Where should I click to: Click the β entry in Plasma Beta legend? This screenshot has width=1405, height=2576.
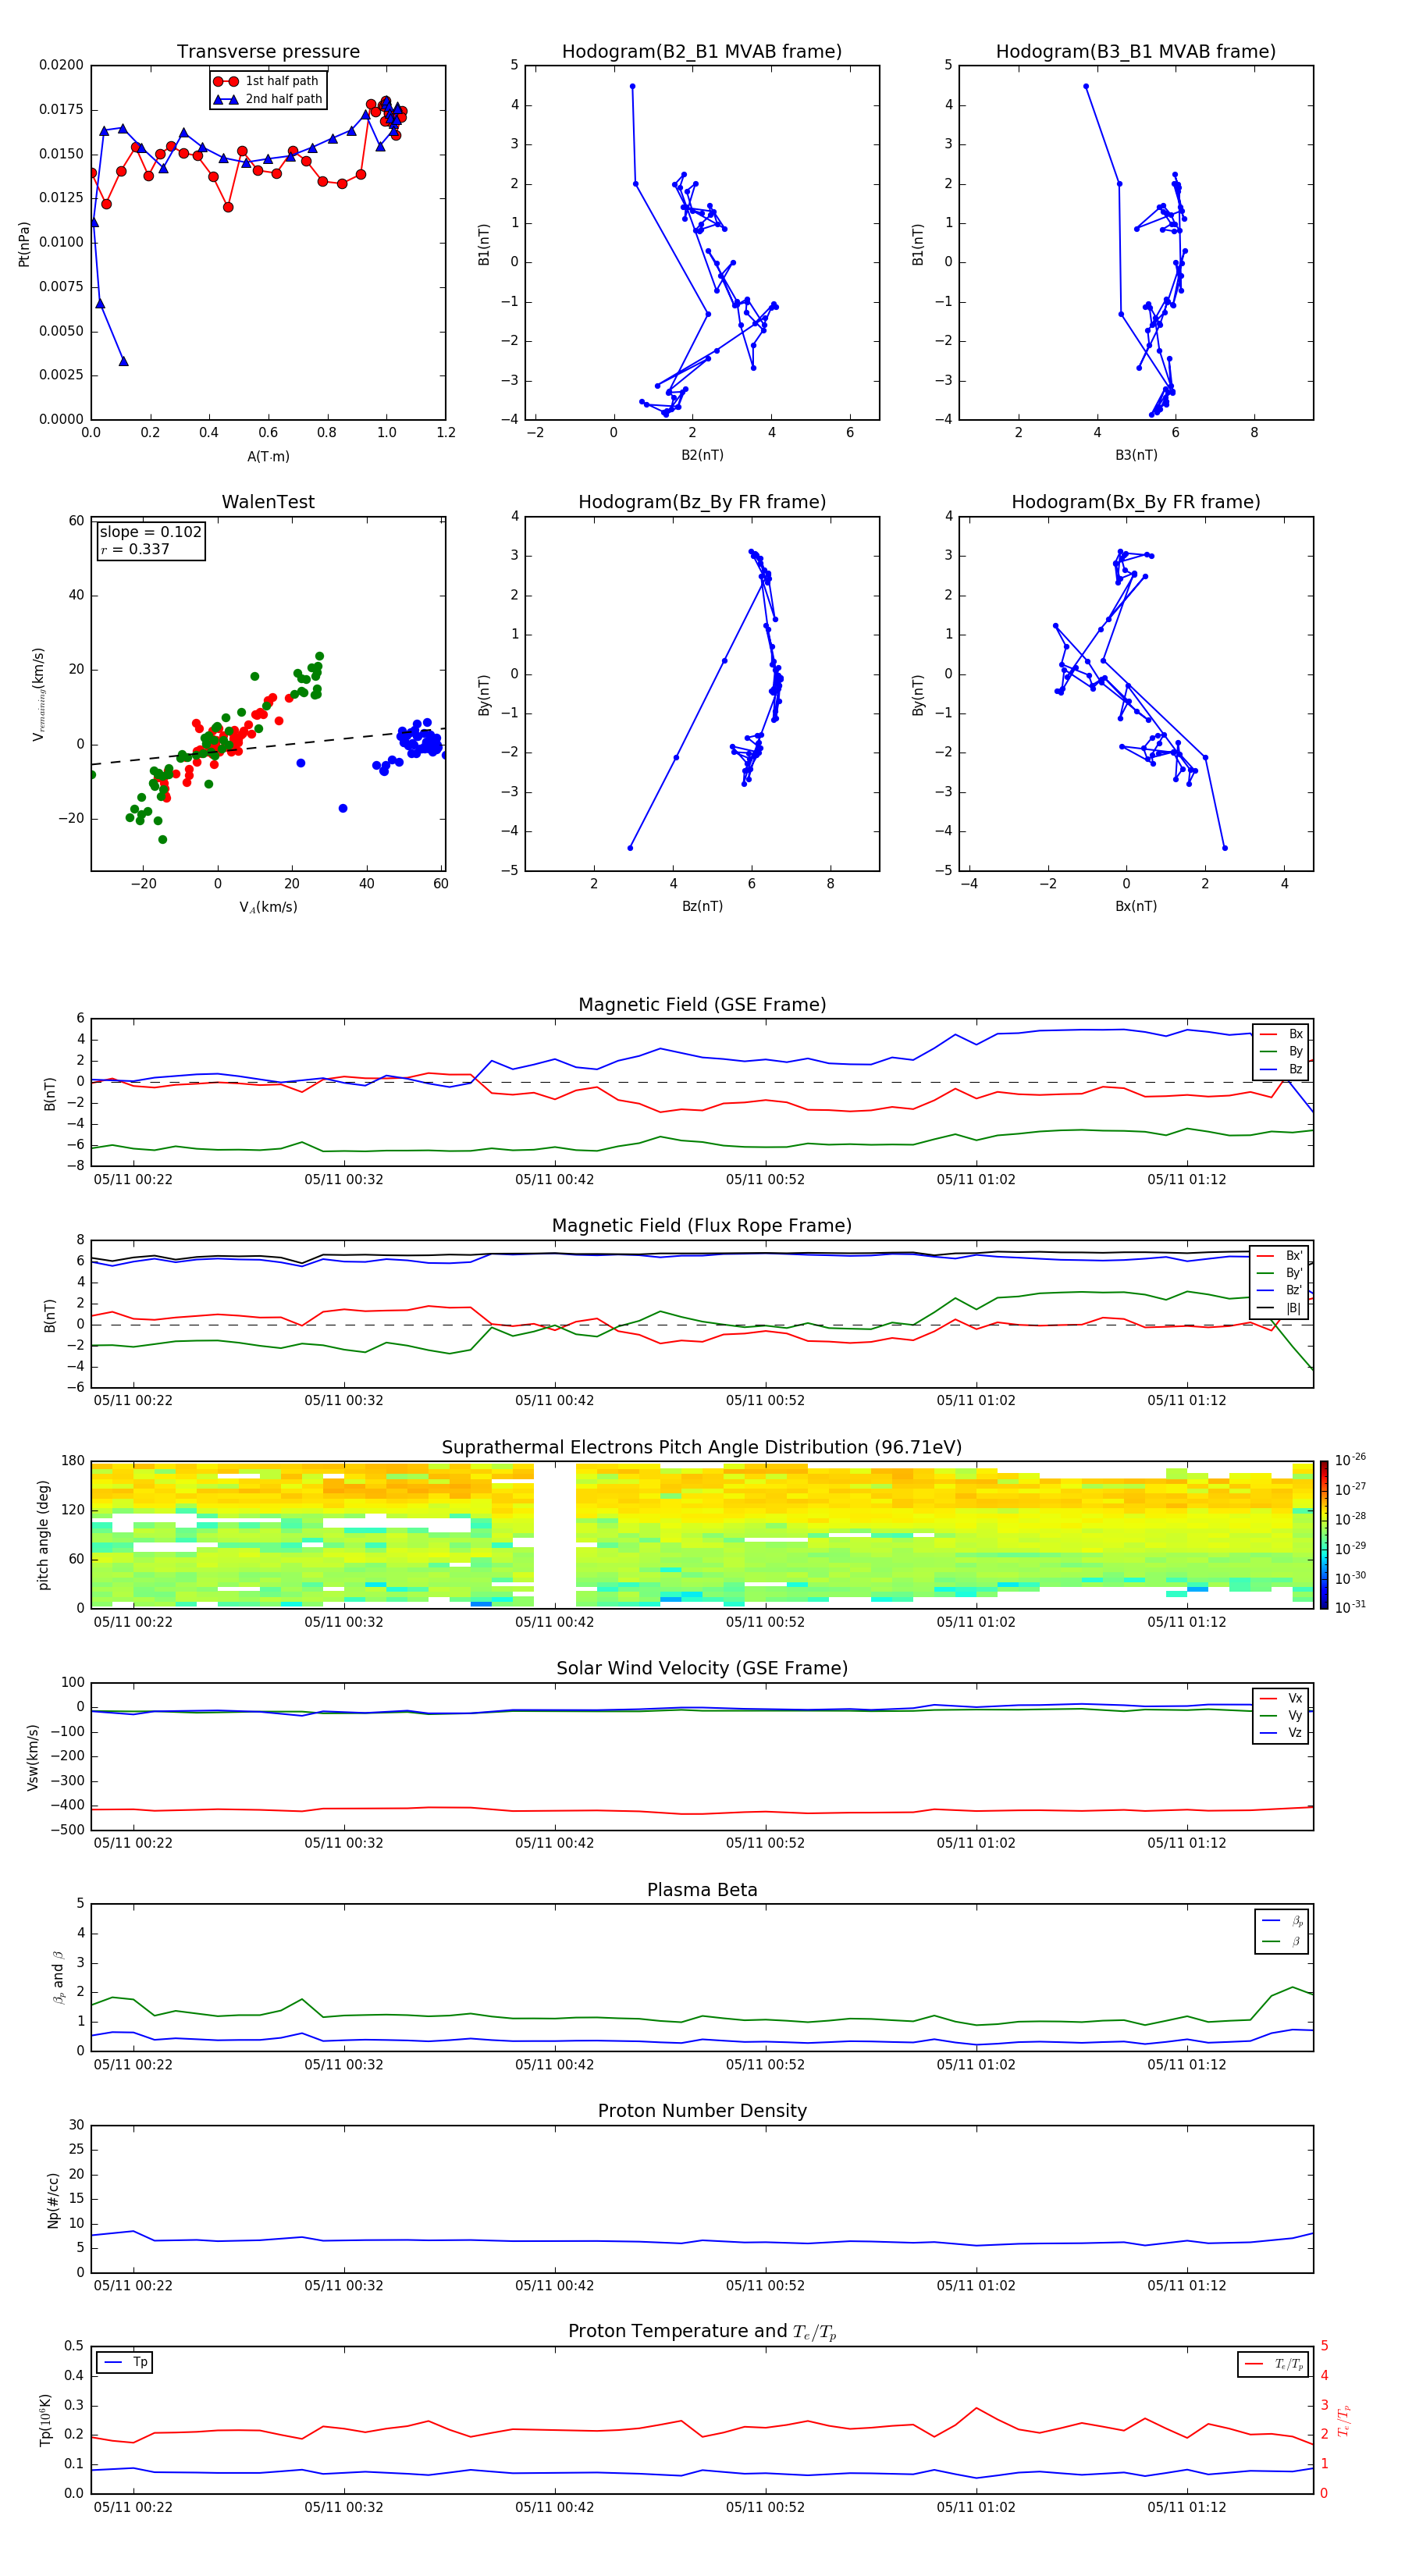click(x=1282, y=1941)
